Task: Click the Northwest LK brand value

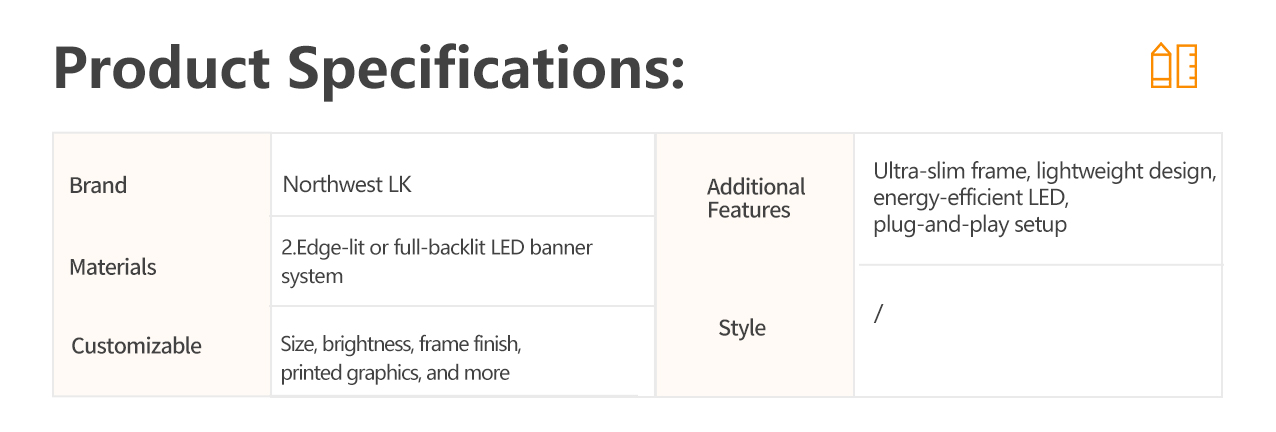Action: (x=347, y=185)
